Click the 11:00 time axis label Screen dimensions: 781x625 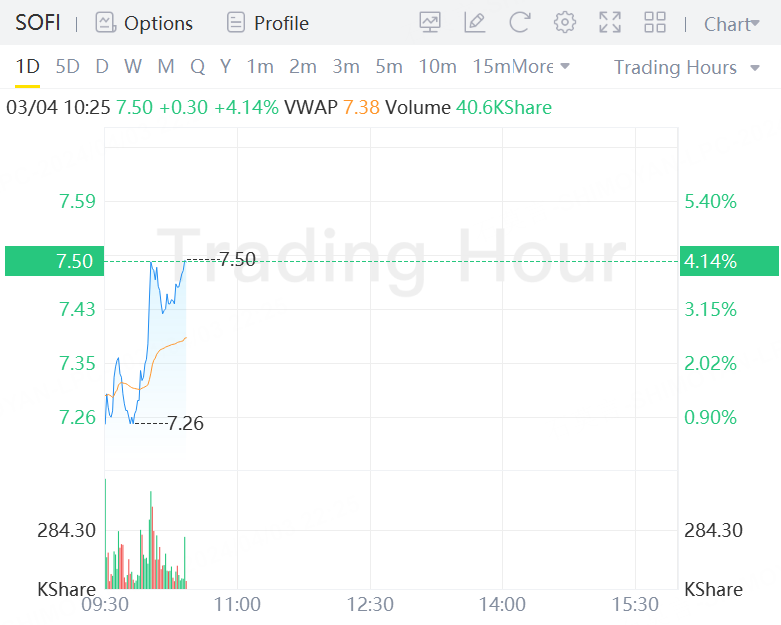pos(237,605)
